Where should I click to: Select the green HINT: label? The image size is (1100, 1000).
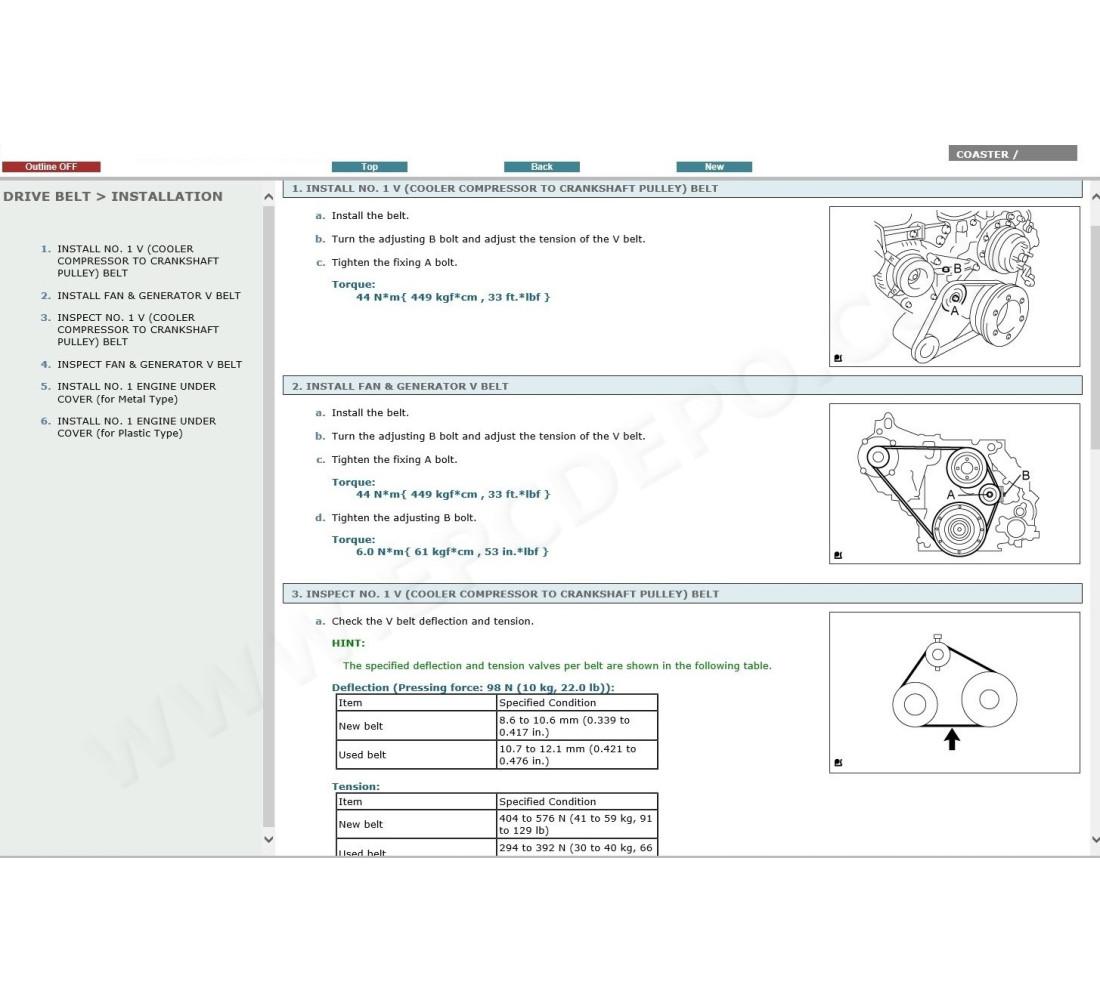pyautogui.click(x=348, y=643)
